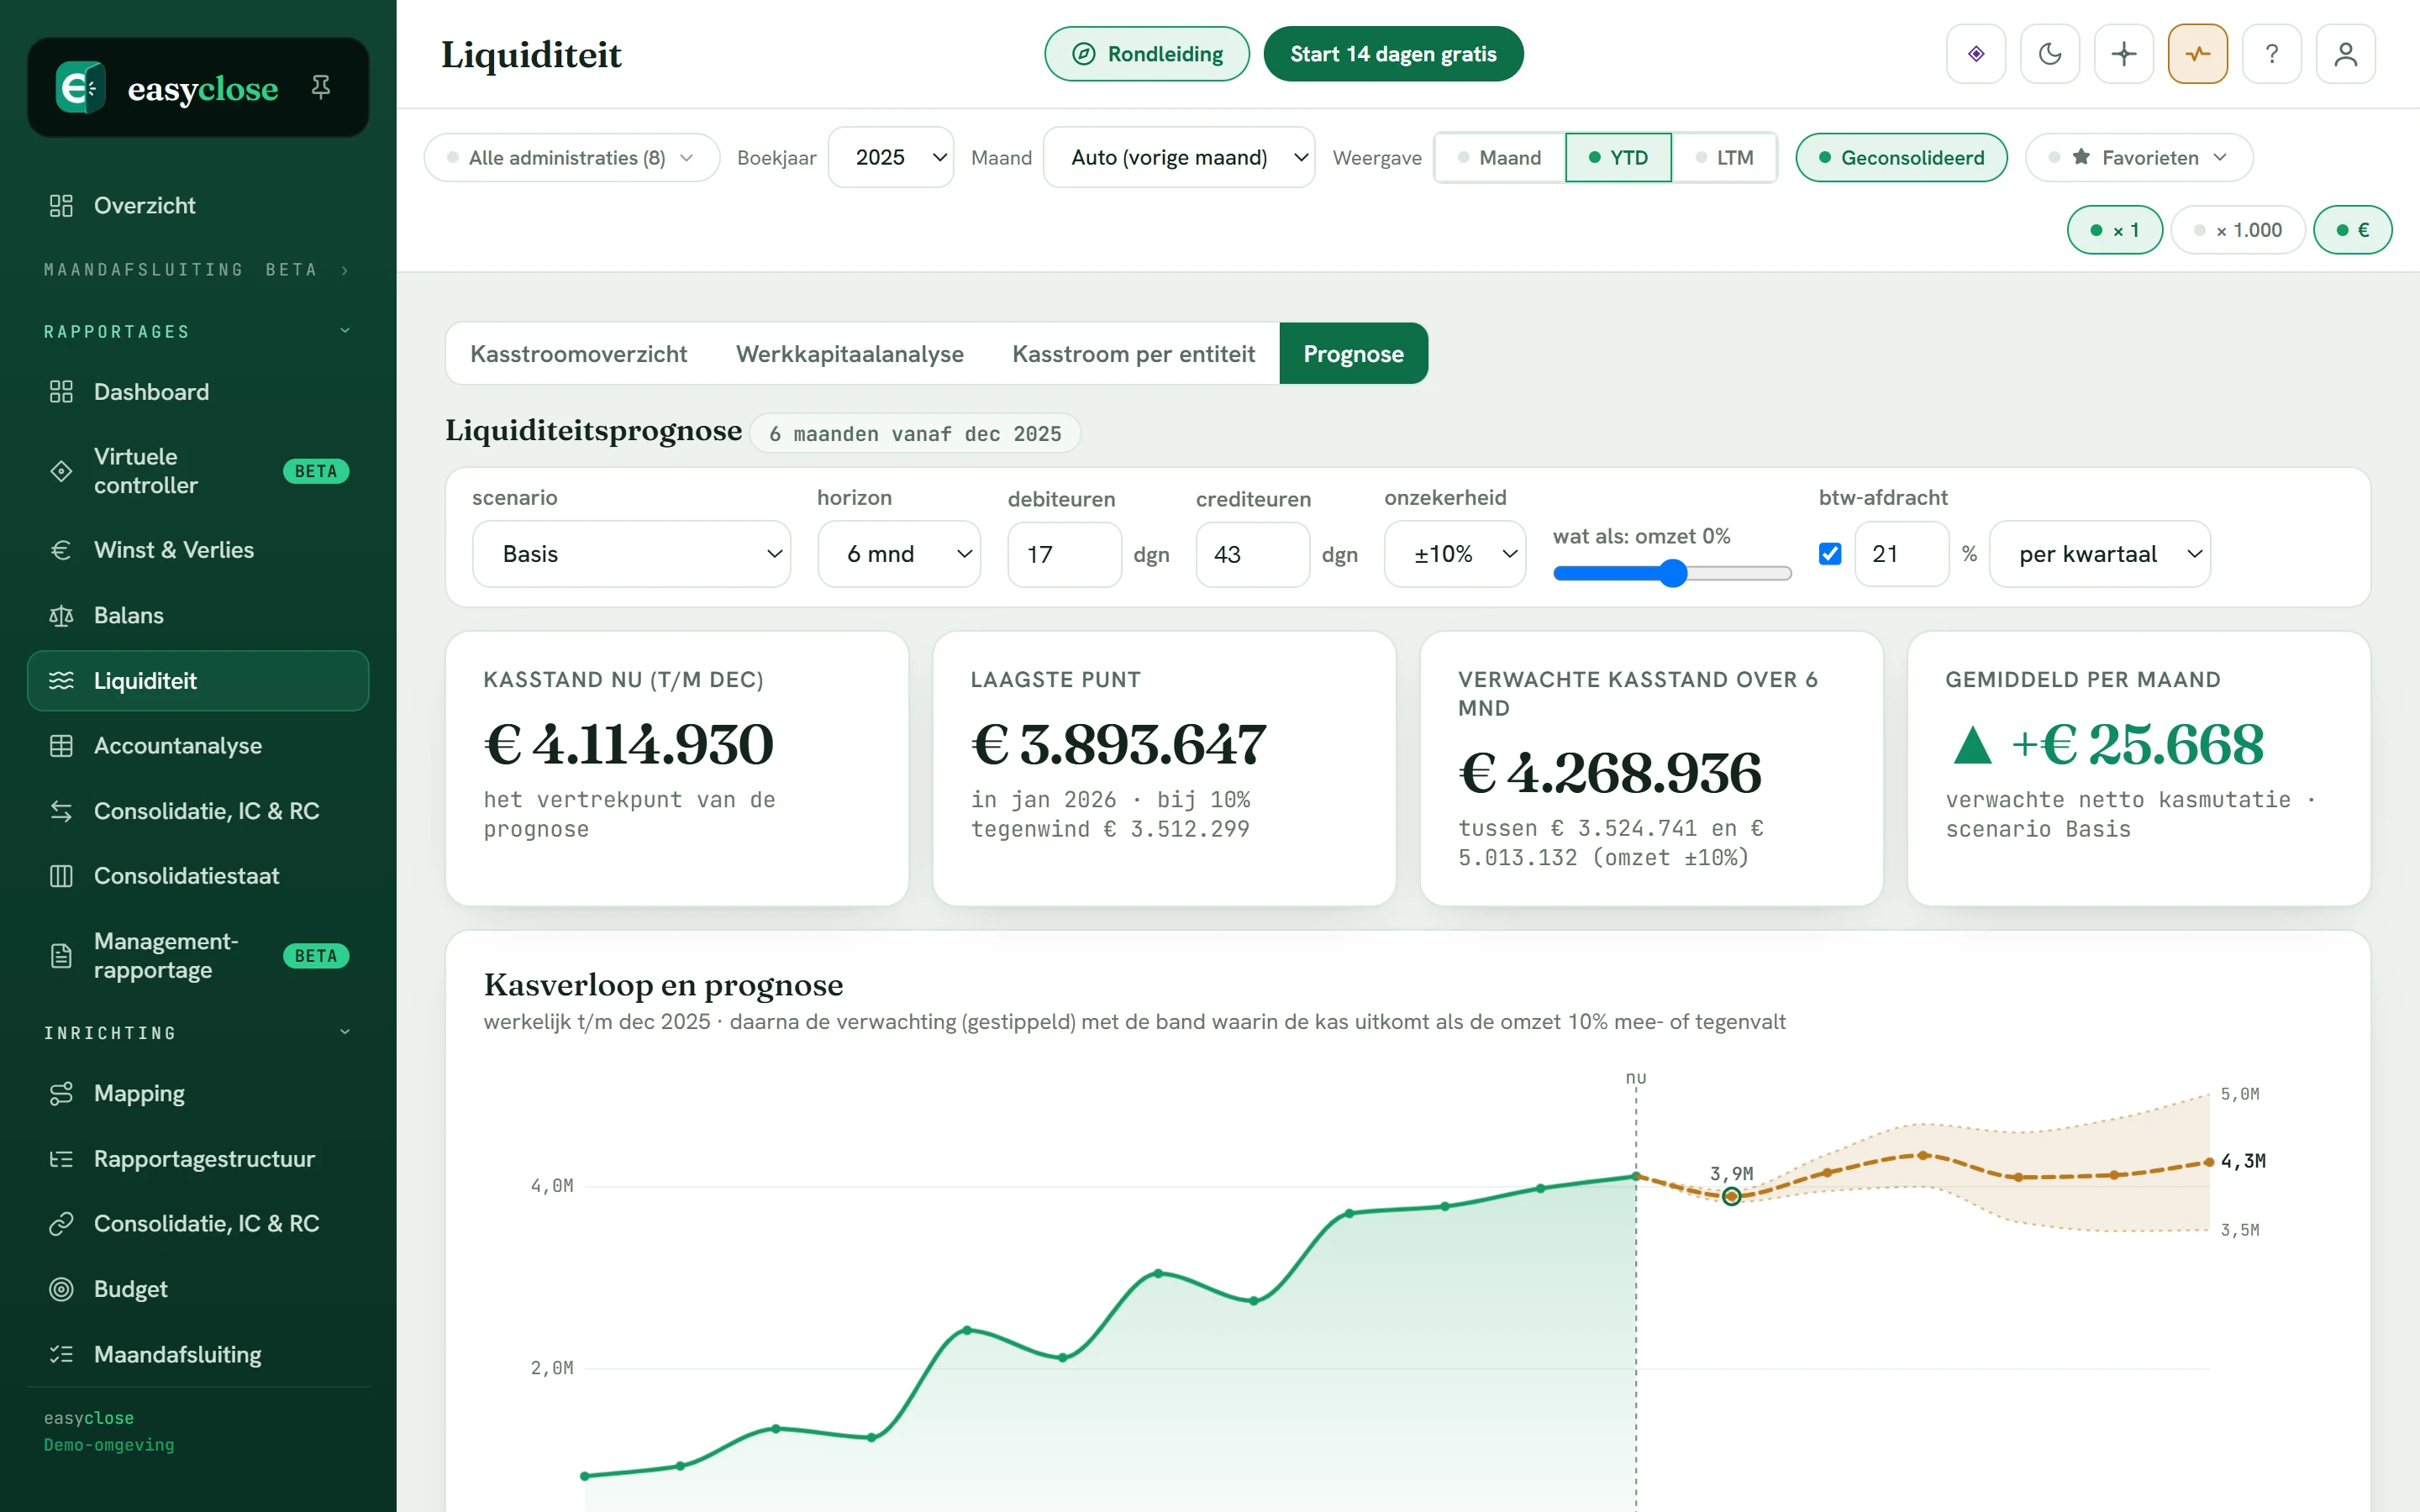
Task: Select the Prognose tab
Action: coord(1354,354)
